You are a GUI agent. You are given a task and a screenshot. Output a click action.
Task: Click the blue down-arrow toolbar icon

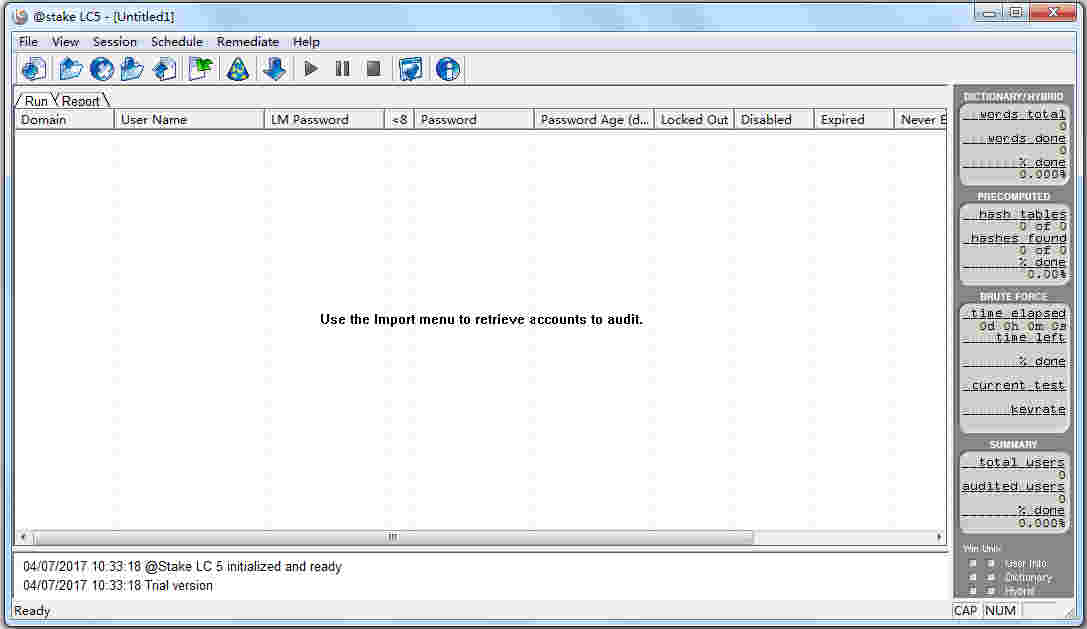[275, 69]
